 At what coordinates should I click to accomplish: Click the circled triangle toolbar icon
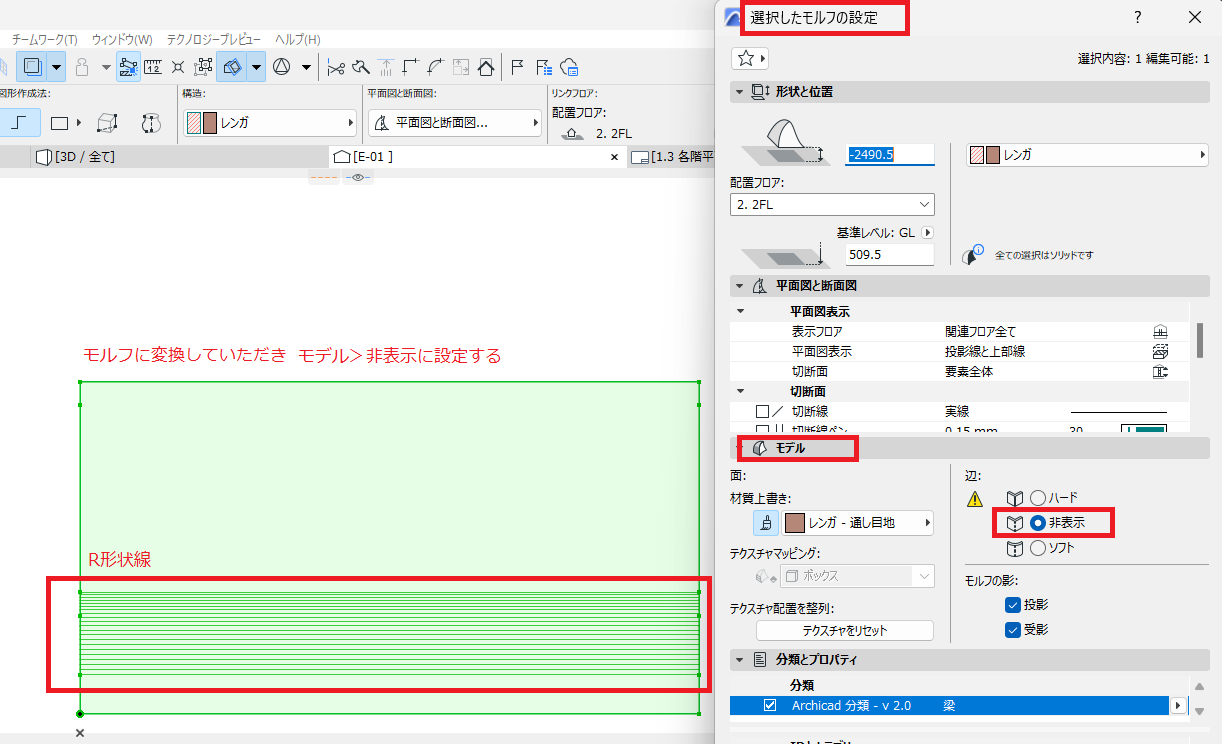pyautogui.click(x=281, y=67)
